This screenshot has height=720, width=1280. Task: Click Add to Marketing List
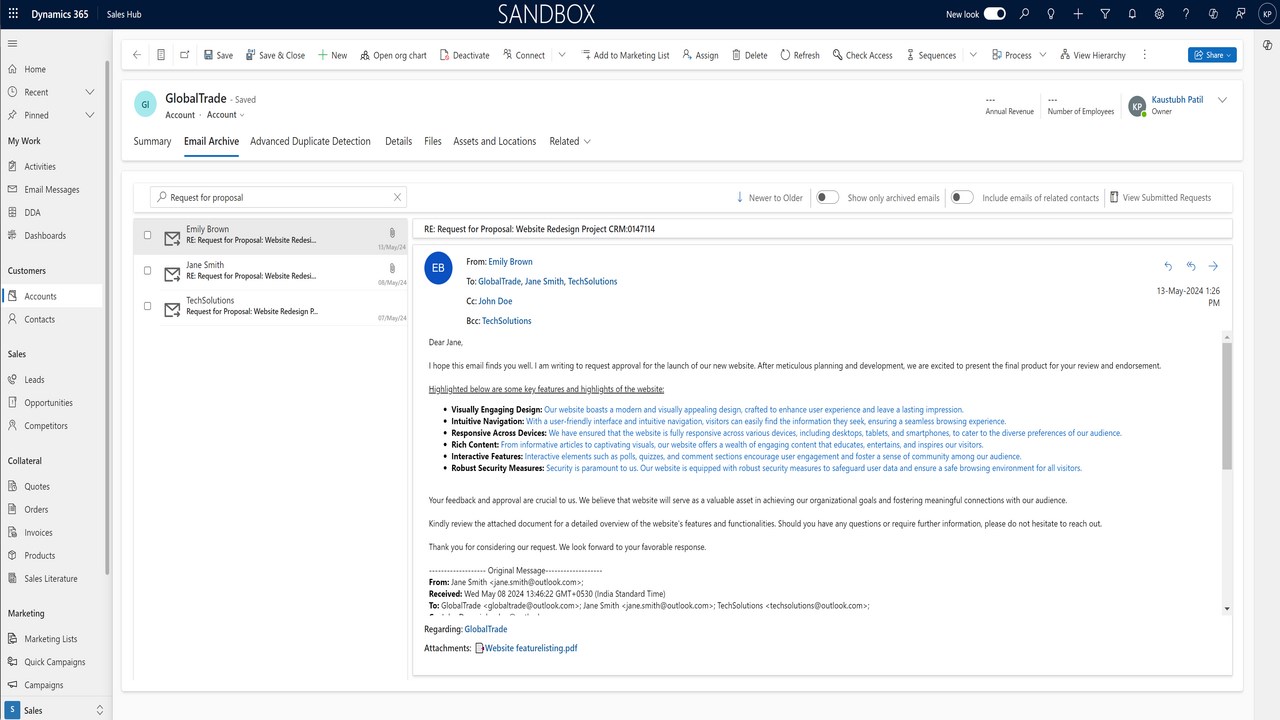(x=624, y=55)
